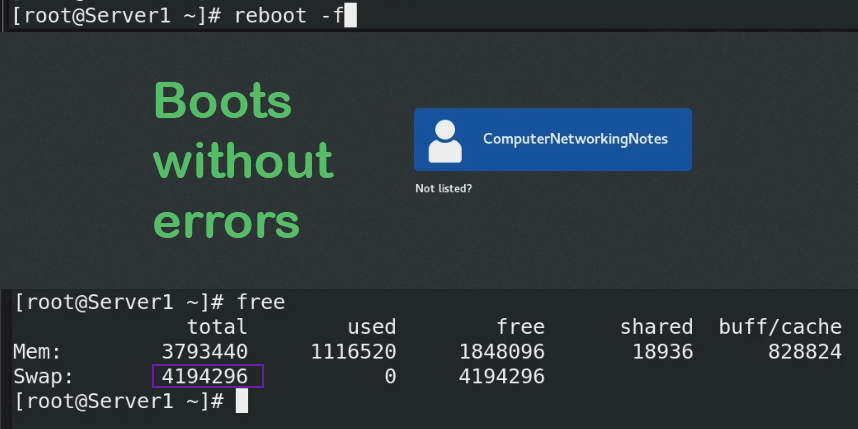Click the "Mem:" row label
The width and height of the screenshot is (858, 429).
[x=37, y=352]
